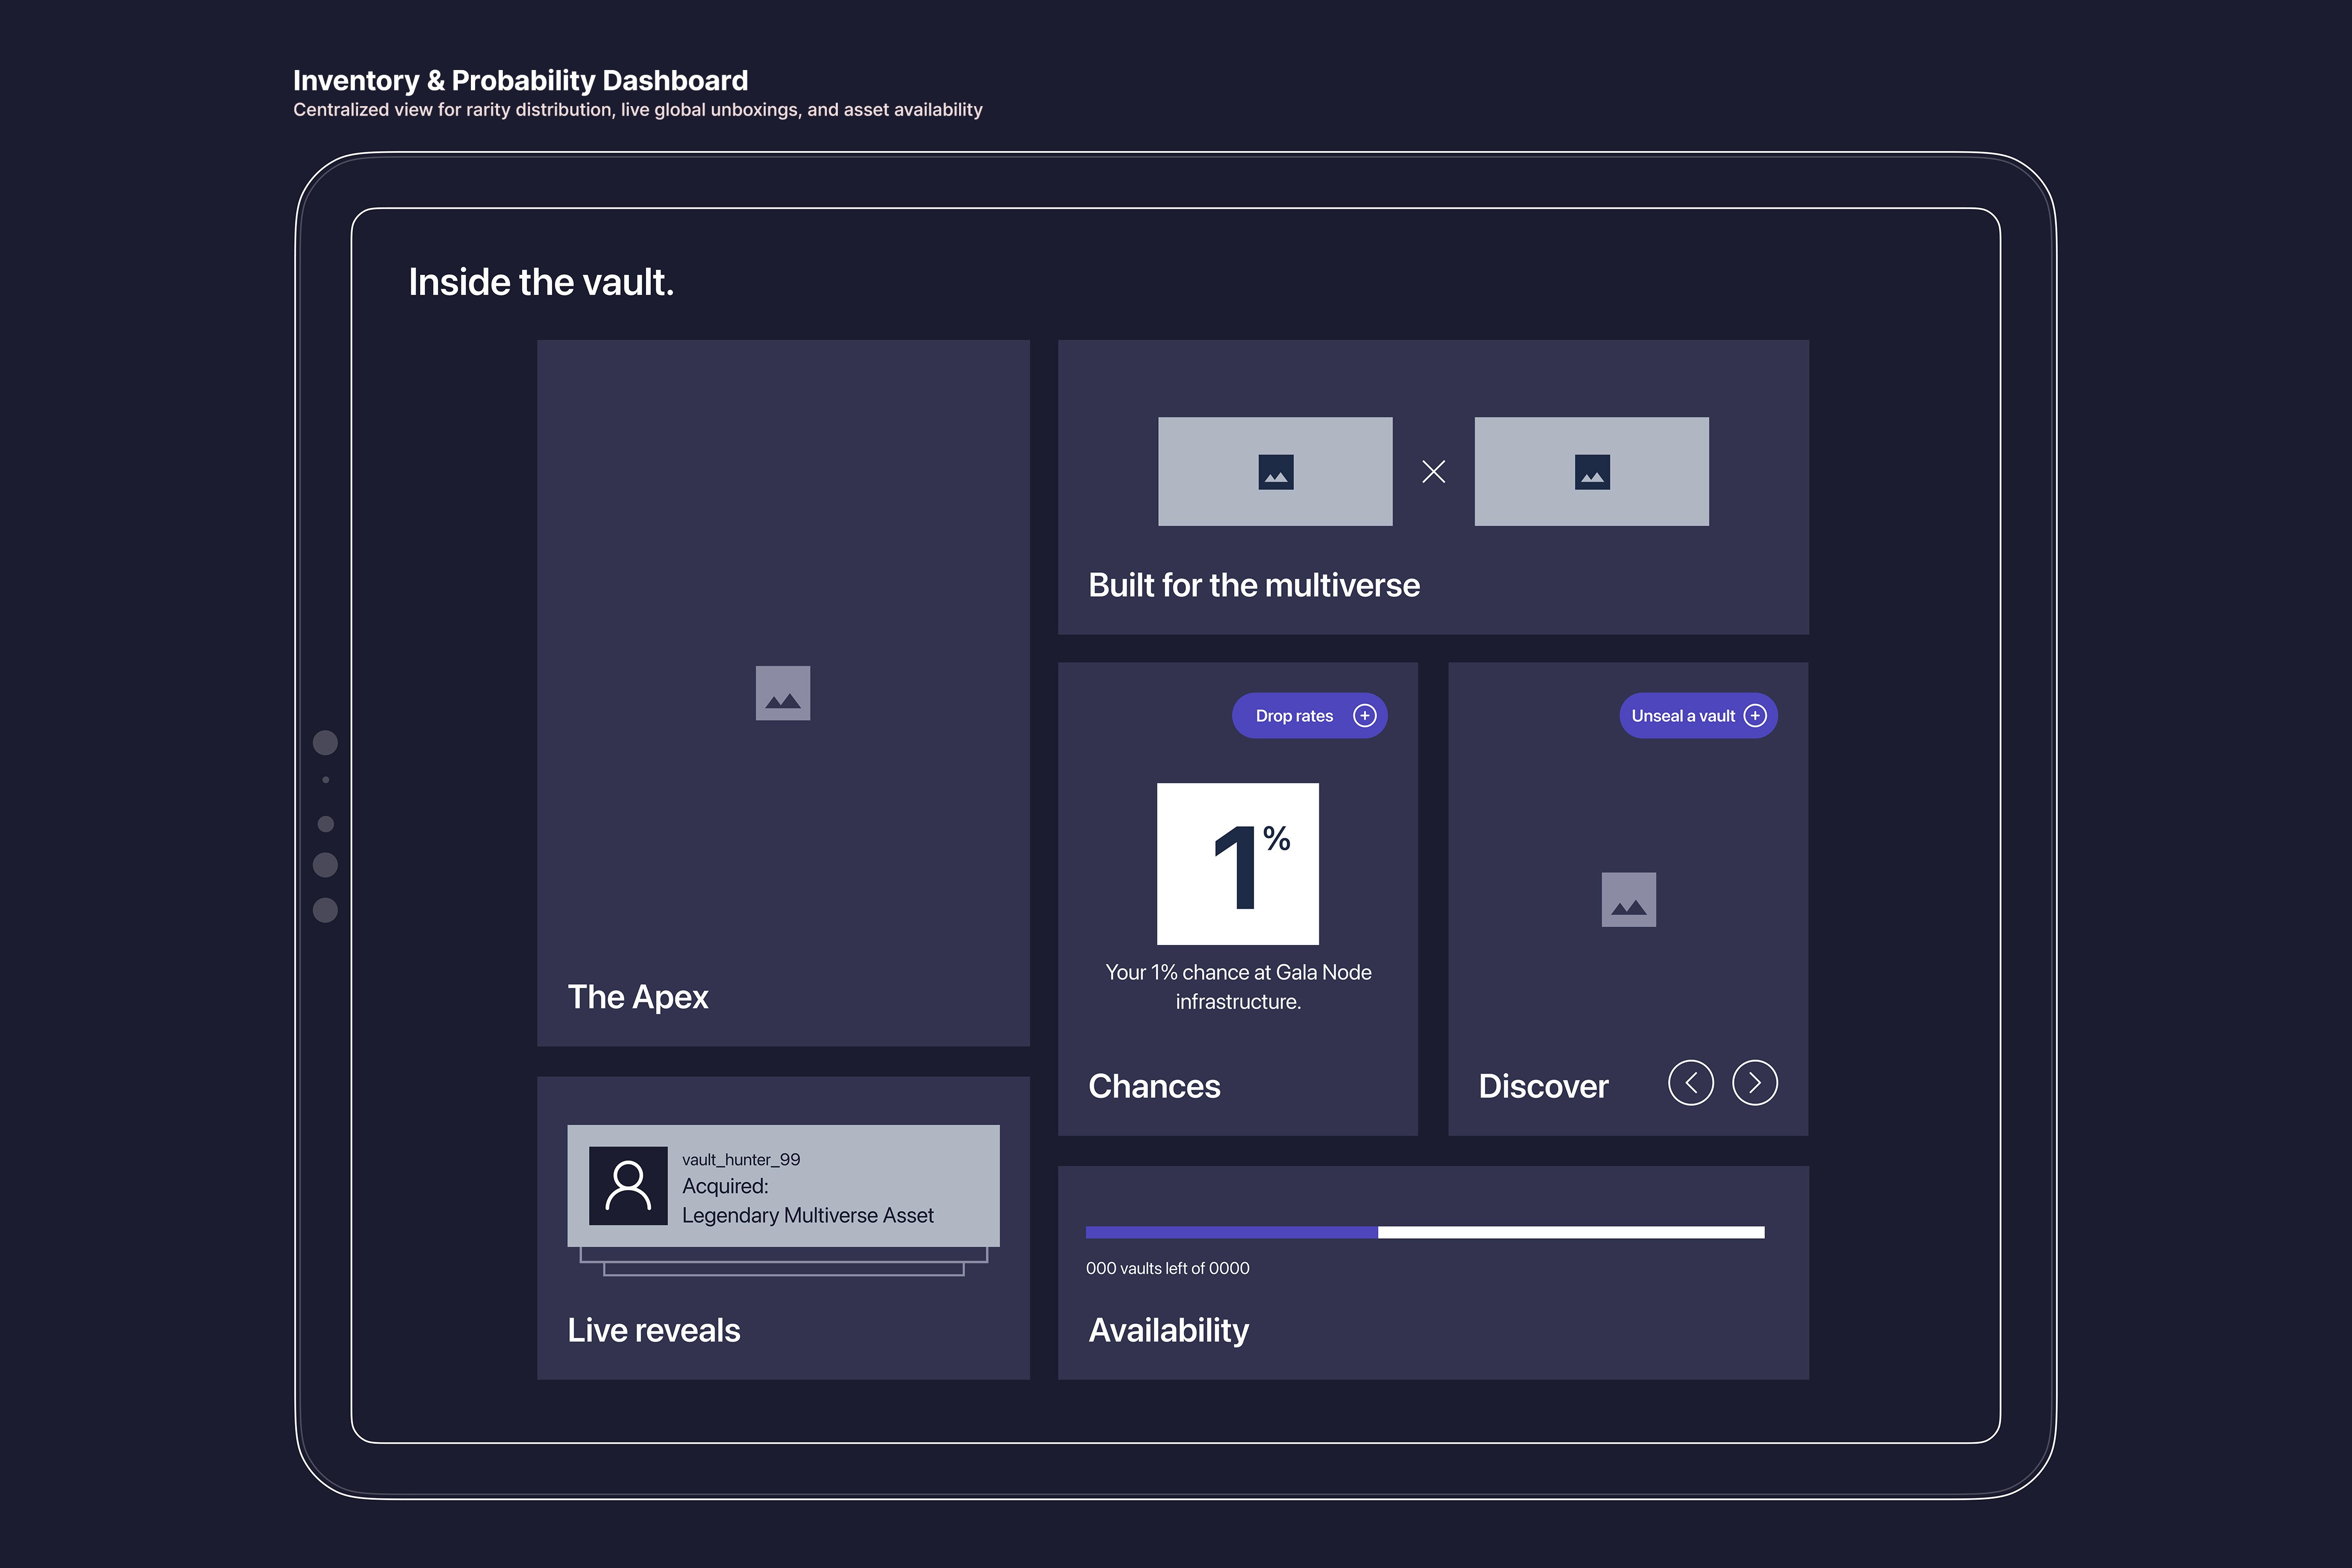Click the plus icon in Unseal a vault

(1755, 716)
